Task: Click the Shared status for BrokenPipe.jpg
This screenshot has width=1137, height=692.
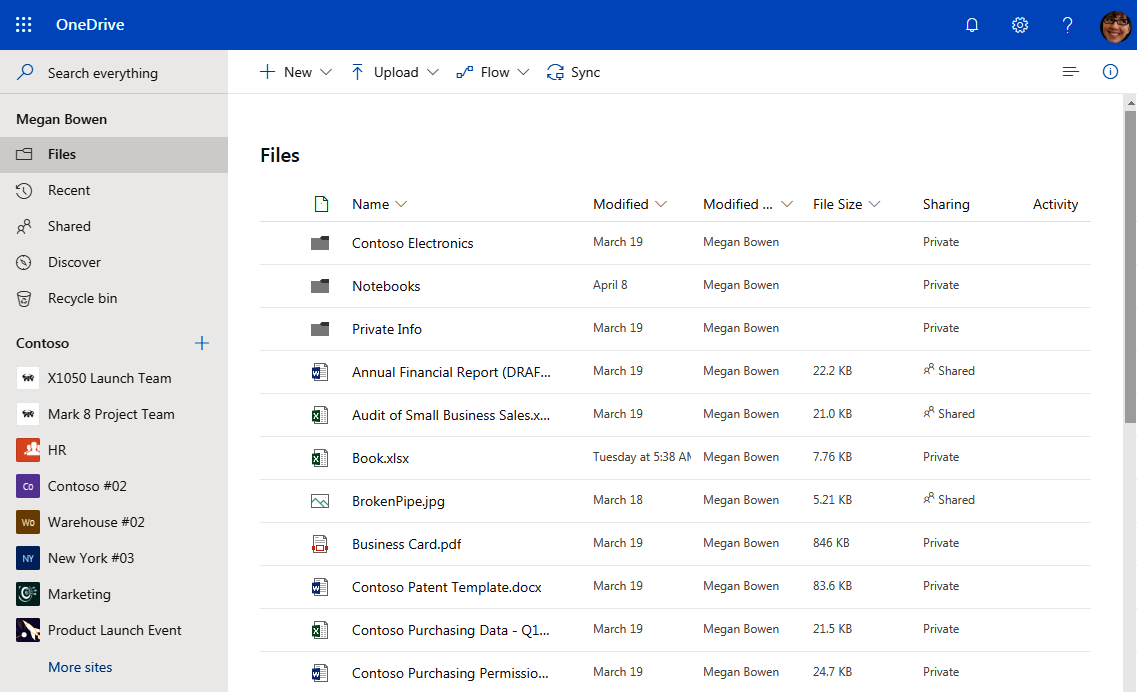Action: click(948, 500)
